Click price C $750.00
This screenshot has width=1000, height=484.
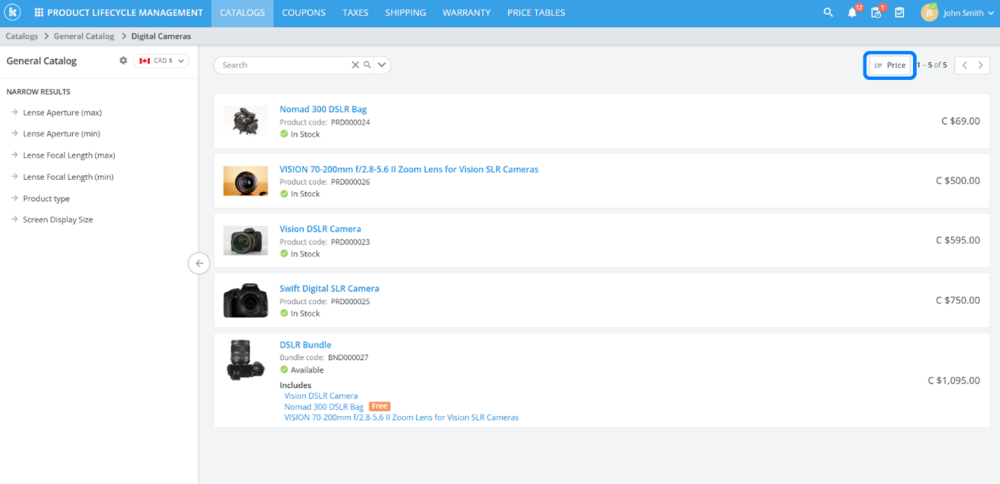pos(958,300)
